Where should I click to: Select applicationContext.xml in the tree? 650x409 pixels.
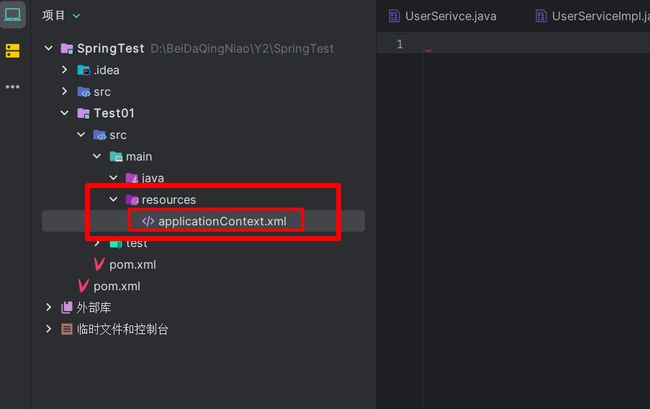[x=221, y=221]
